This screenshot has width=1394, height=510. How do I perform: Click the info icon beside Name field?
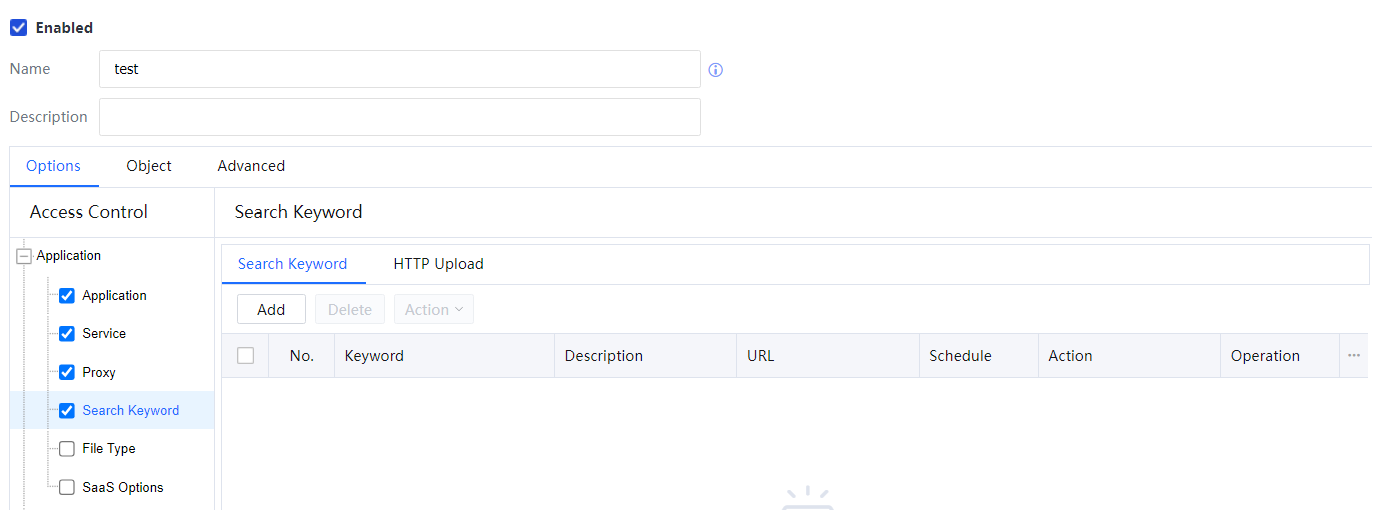coord(716,70)
